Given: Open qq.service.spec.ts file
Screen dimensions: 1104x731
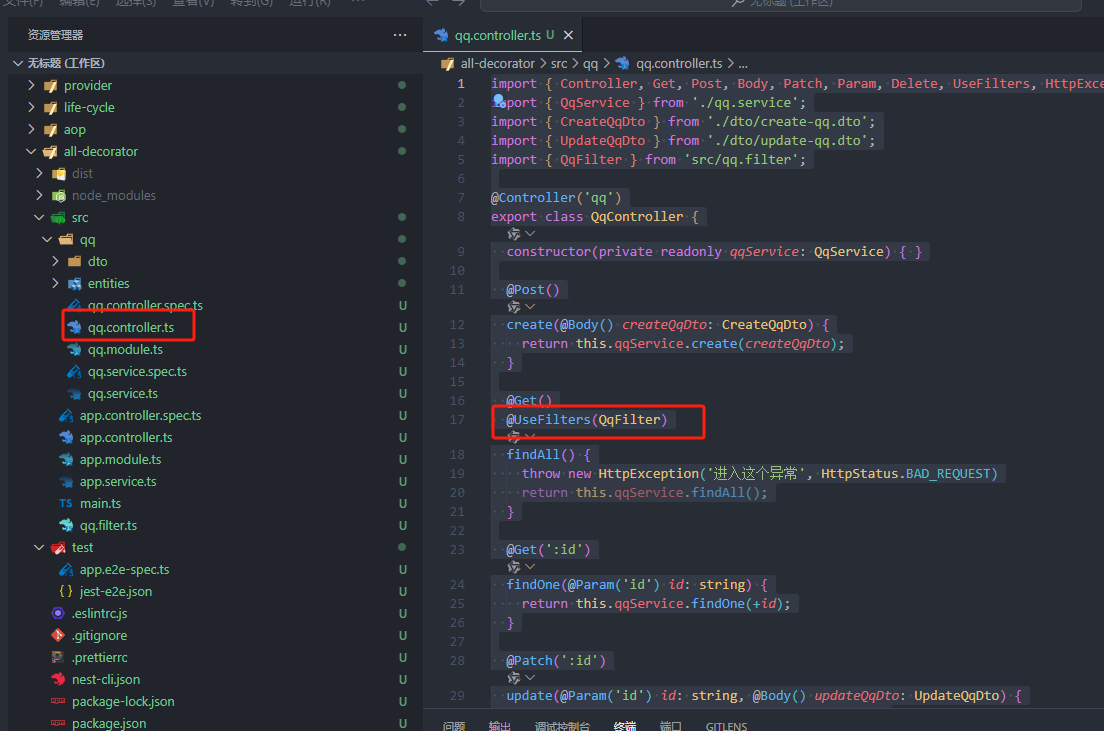Looking at the screenshot, I should point(137,371).
